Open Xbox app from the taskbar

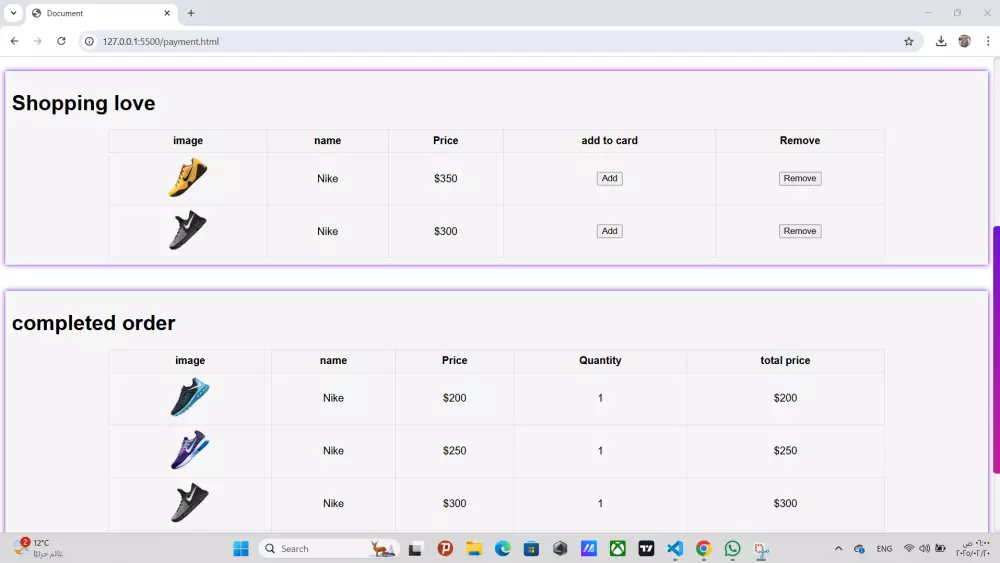click(617, 548)
